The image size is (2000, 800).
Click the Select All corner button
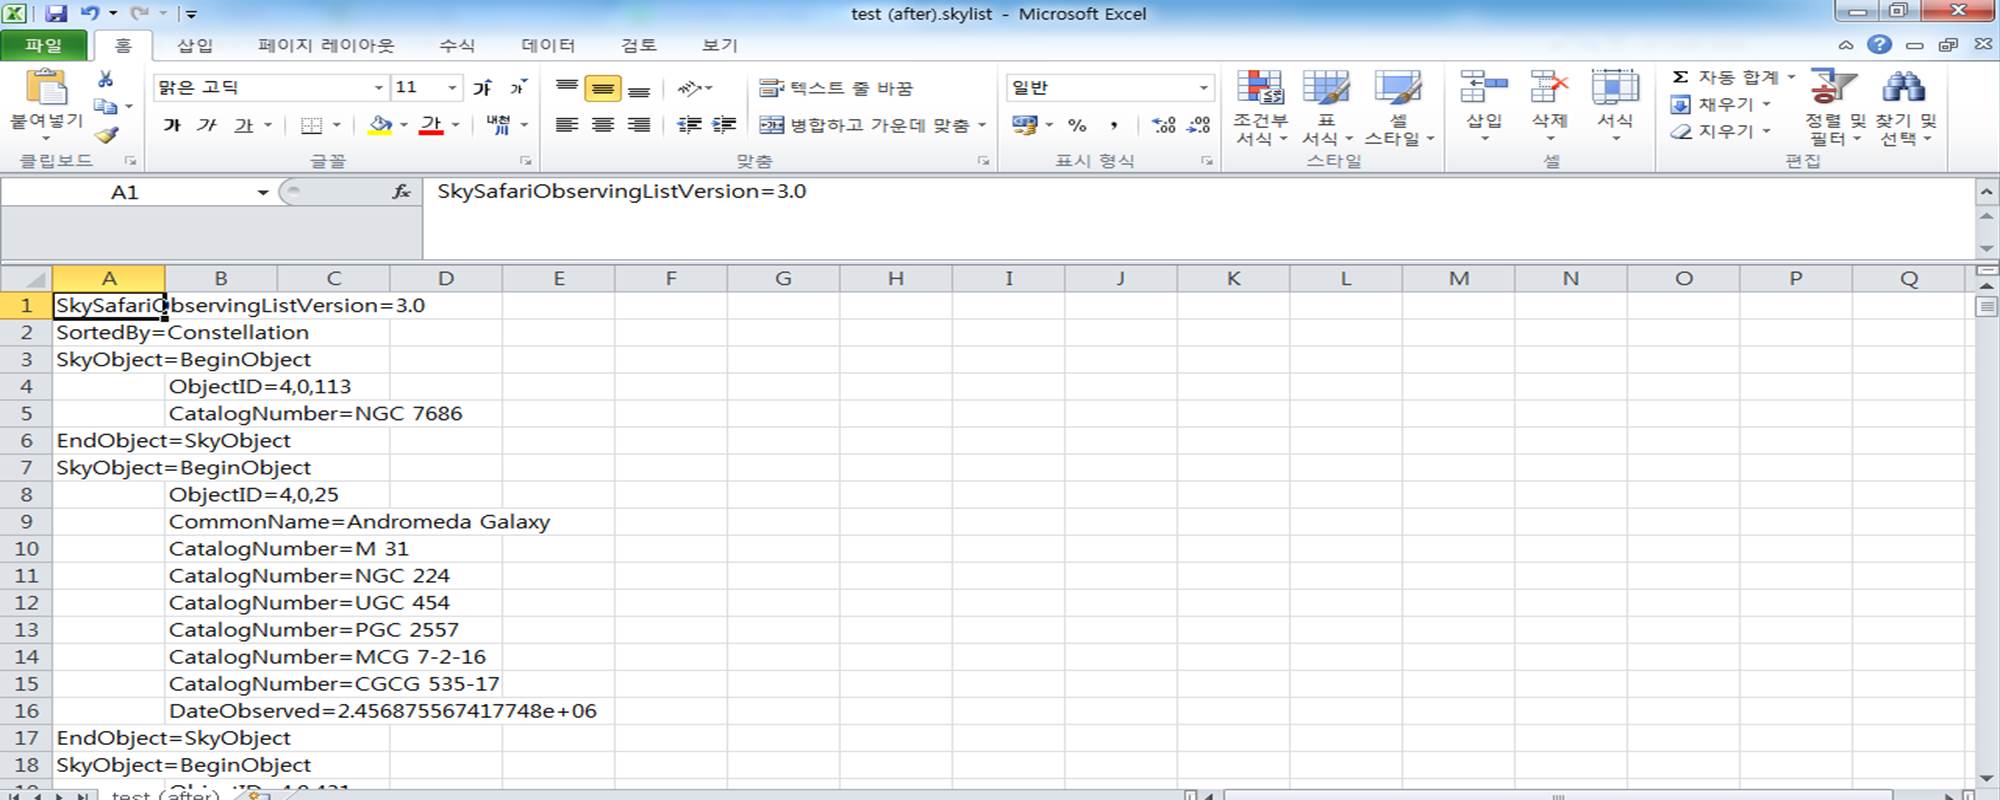coord(26,278)
